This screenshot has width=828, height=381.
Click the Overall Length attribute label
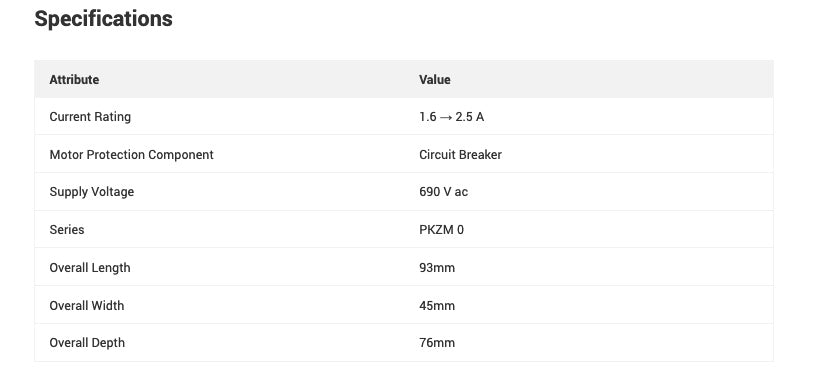point(90,268)
